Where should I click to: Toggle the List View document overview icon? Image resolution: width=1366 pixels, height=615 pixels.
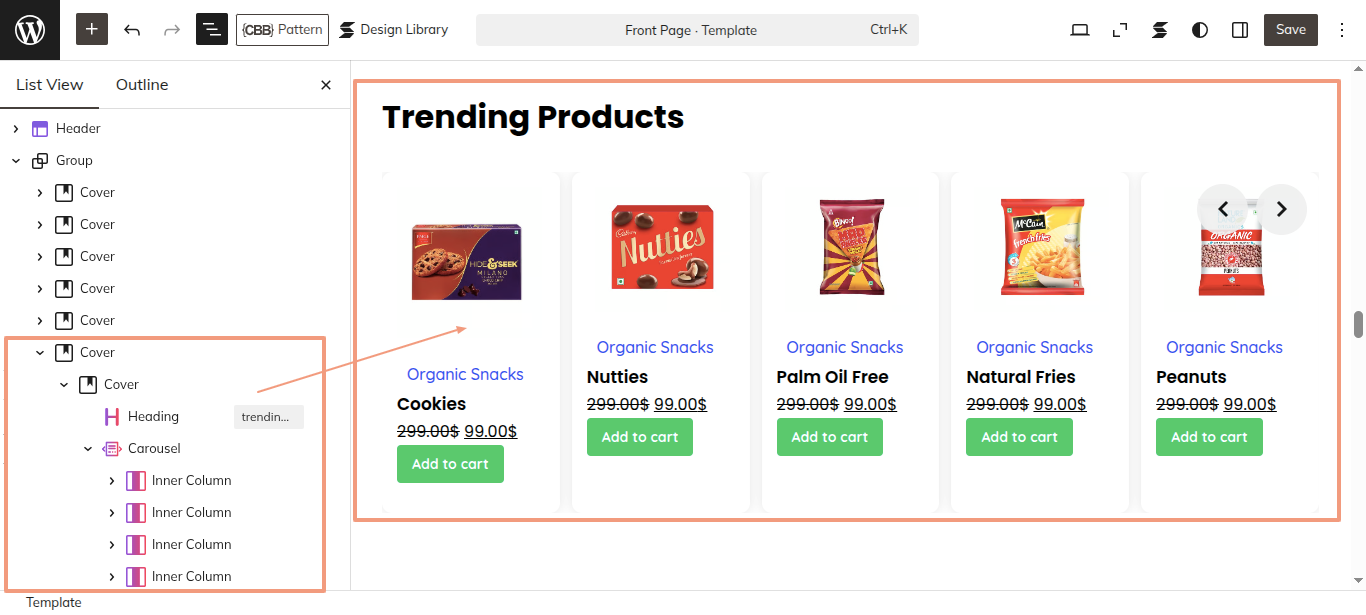[x=212, y=30]
